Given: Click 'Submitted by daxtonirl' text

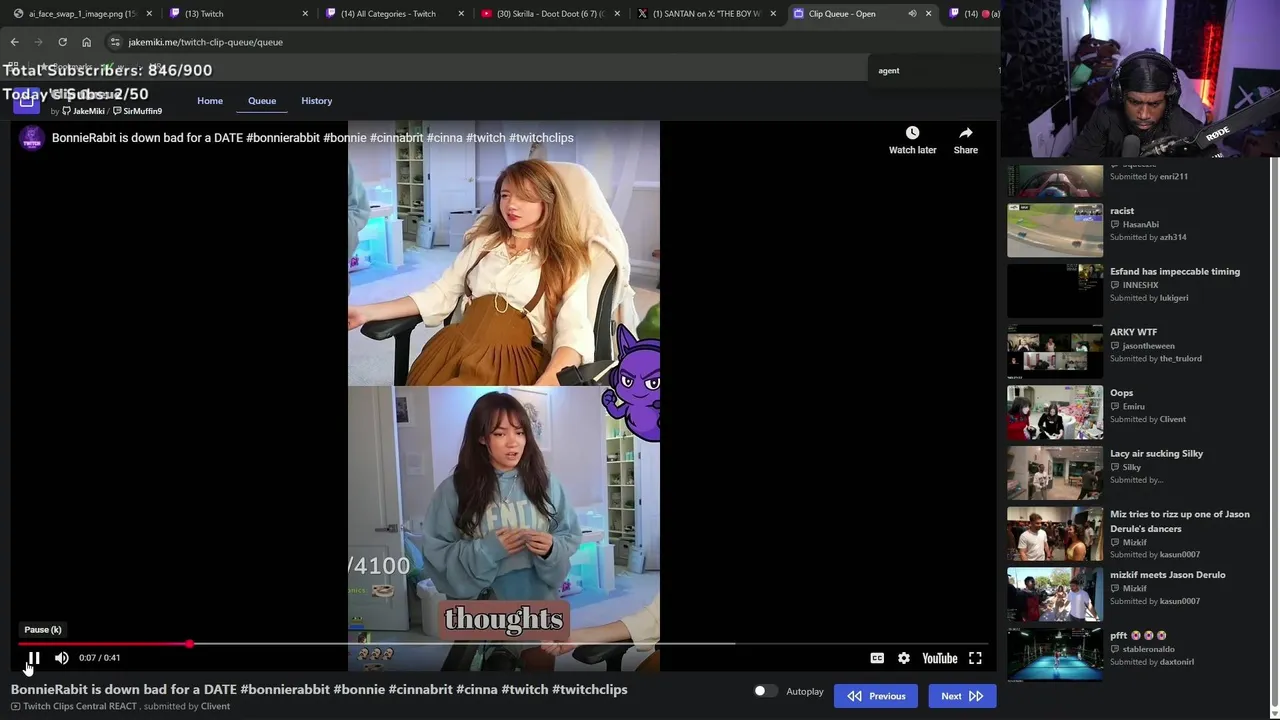Looking at the screenshot, I should coord(1152,662).
